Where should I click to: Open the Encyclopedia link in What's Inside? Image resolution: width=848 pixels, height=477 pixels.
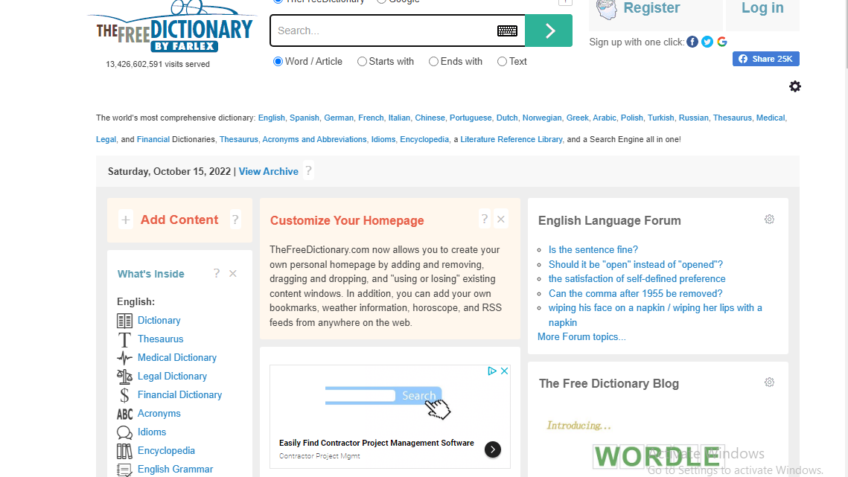166,450
